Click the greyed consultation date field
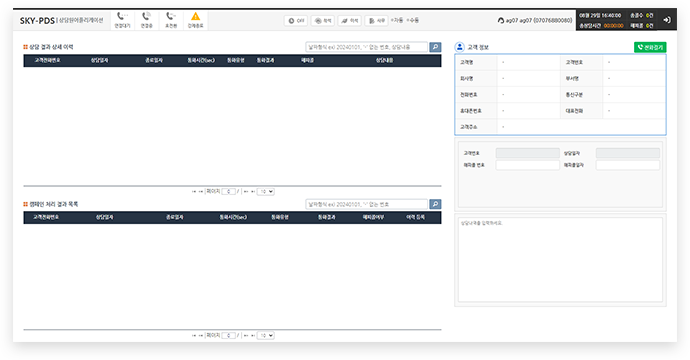The width and height of the screenshot is (690, 360). pos(628,153)
